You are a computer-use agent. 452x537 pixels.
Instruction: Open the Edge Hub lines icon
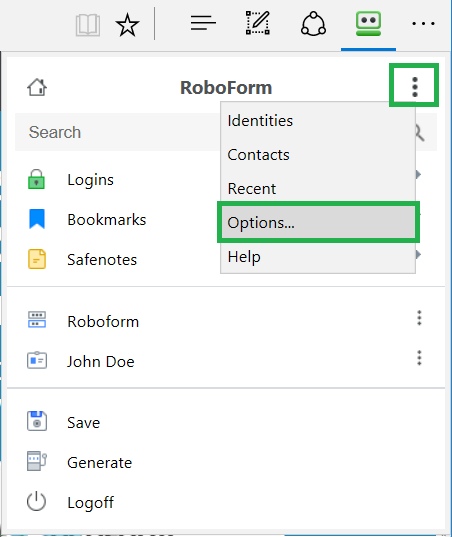pyautogui.click(x=203, y=23)
